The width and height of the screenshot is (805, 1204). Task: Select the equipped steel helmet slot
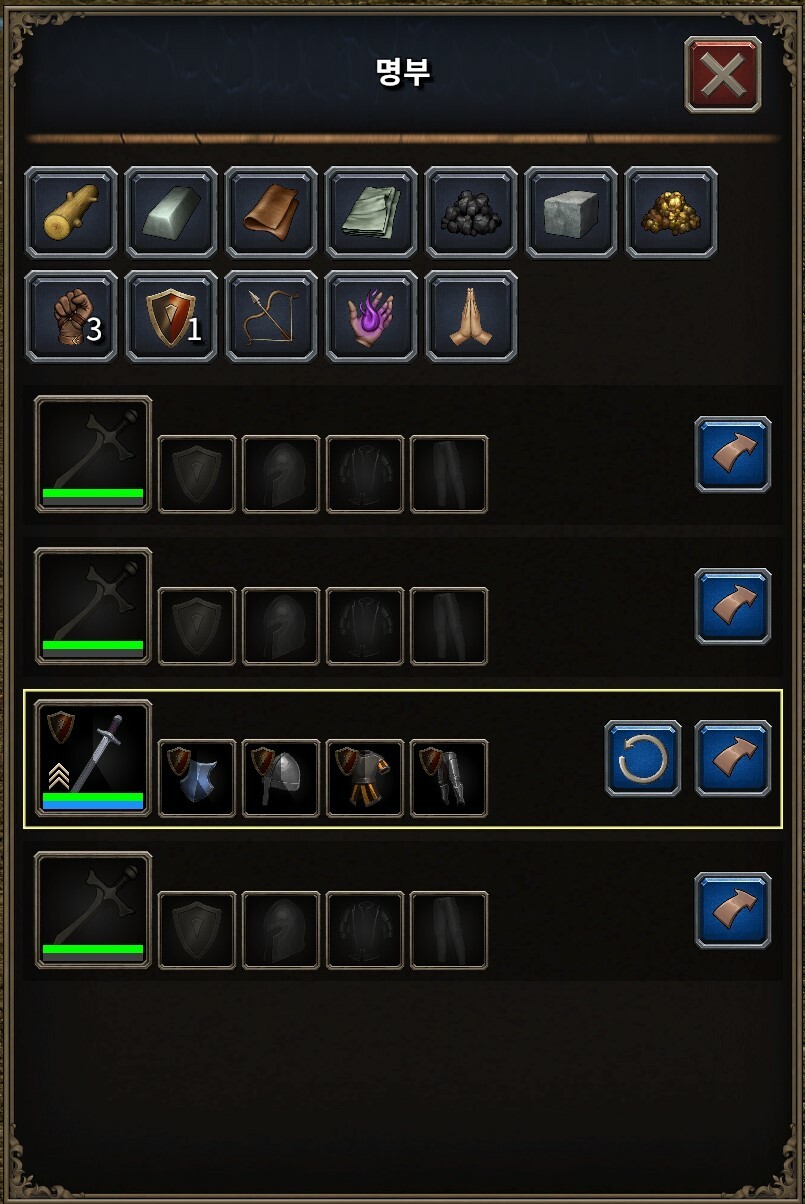pyautogui.click(x=281, y=778)
